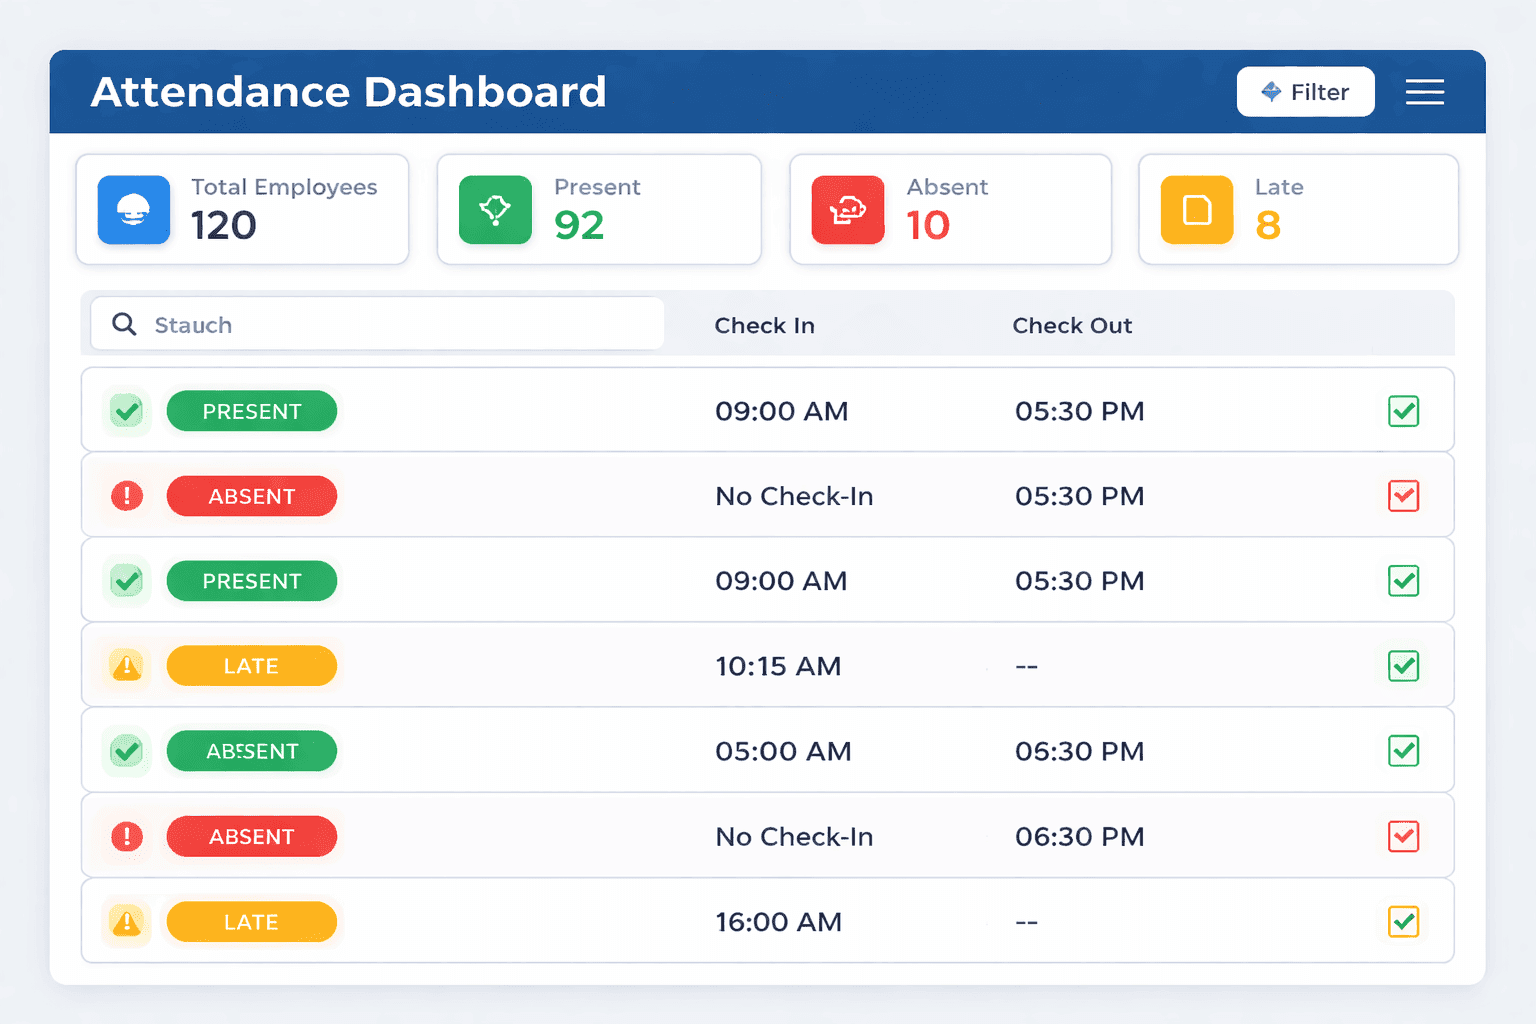
Task: Click the yellow LATE status pill
Action: tap(251, 666)
